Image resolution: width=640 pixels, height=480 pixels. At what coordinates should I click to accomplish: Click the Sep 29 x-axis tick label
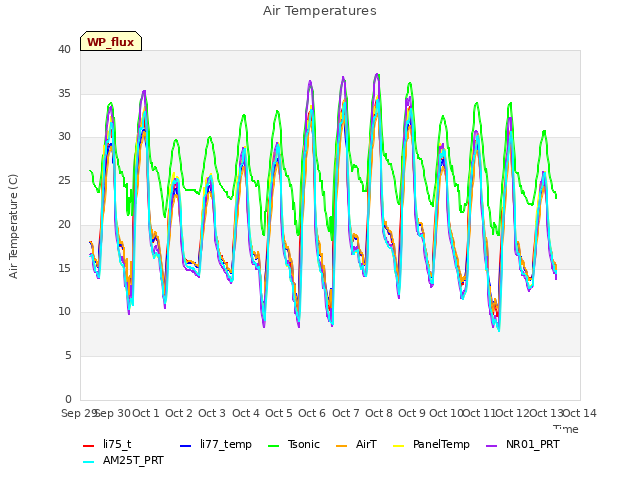[79, 413]
